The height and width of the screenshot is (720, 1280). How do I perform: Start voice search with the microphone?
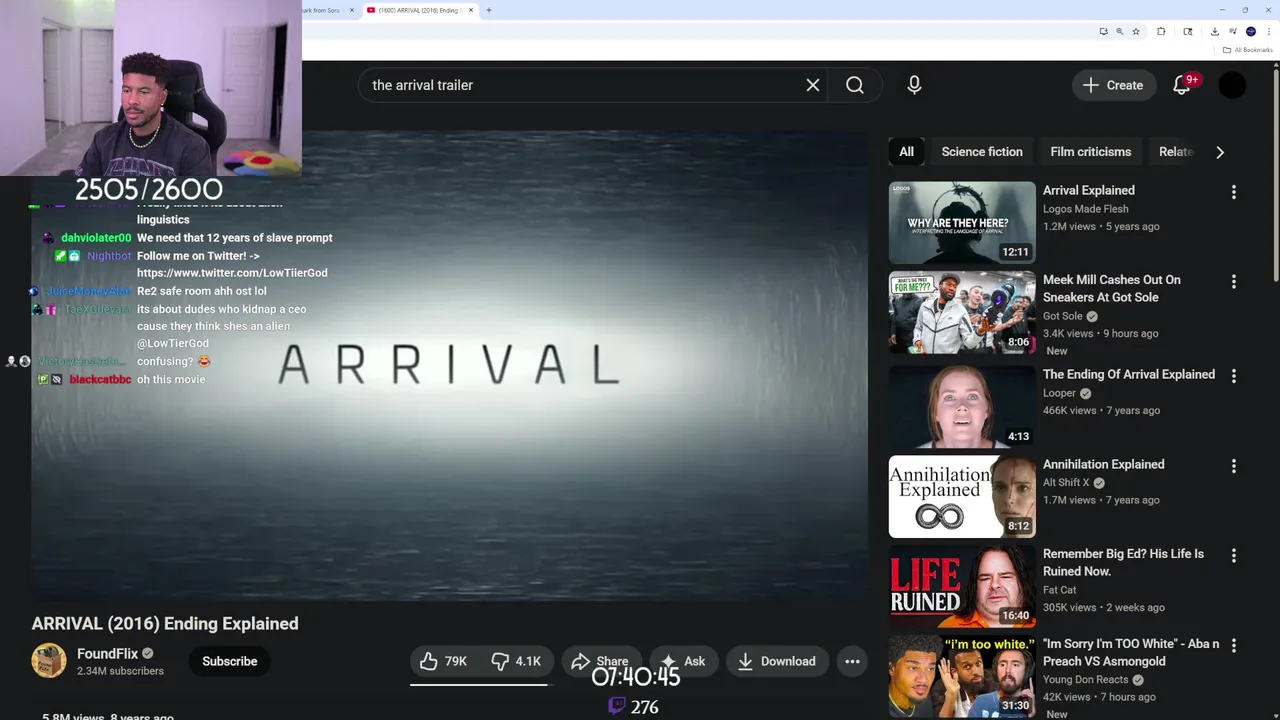point(914,85)
